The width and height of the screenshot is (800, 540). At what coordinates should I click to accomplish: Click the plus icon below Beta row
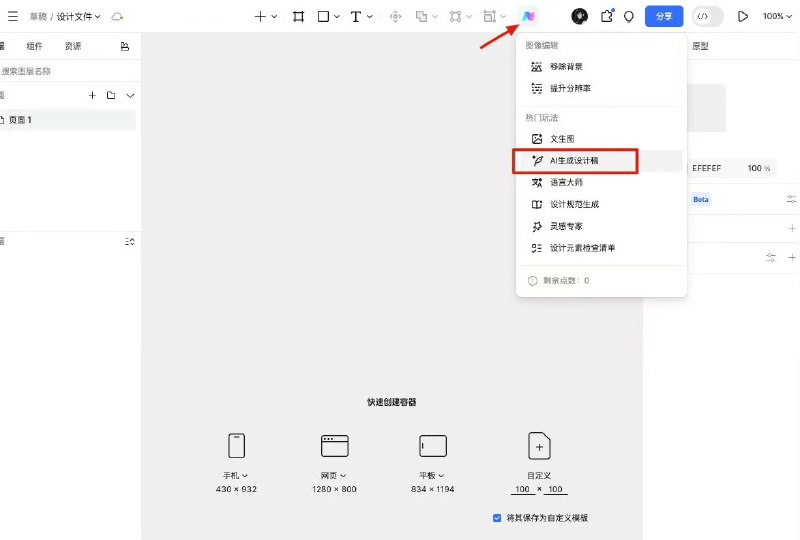792,228
